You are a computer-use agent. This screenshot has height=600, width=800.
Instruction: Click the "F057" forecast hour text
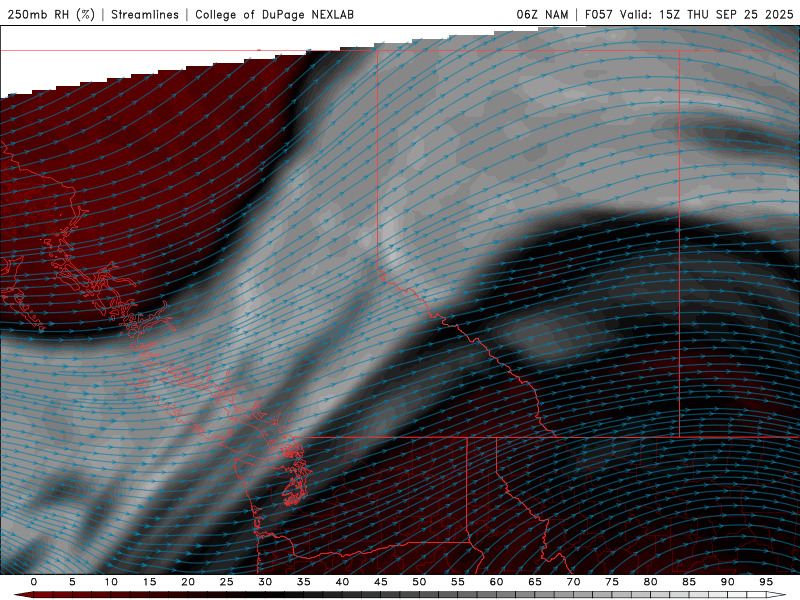[599, 14]
